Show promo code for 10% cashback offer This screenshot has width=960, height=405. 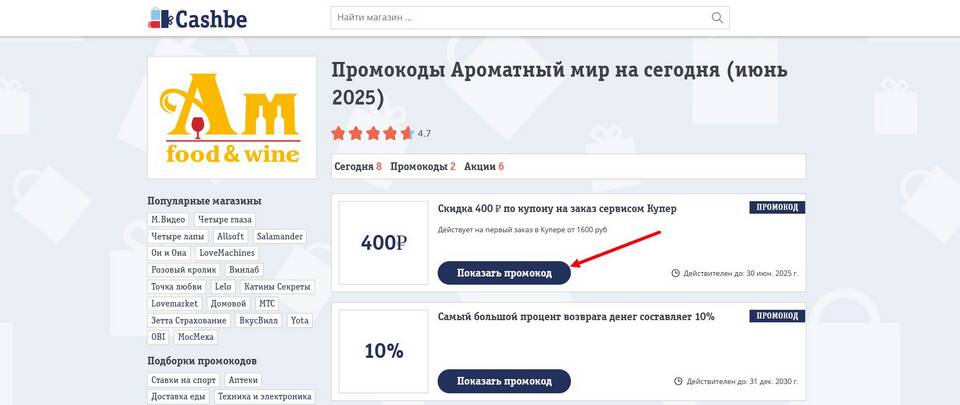tap(504, 381)
